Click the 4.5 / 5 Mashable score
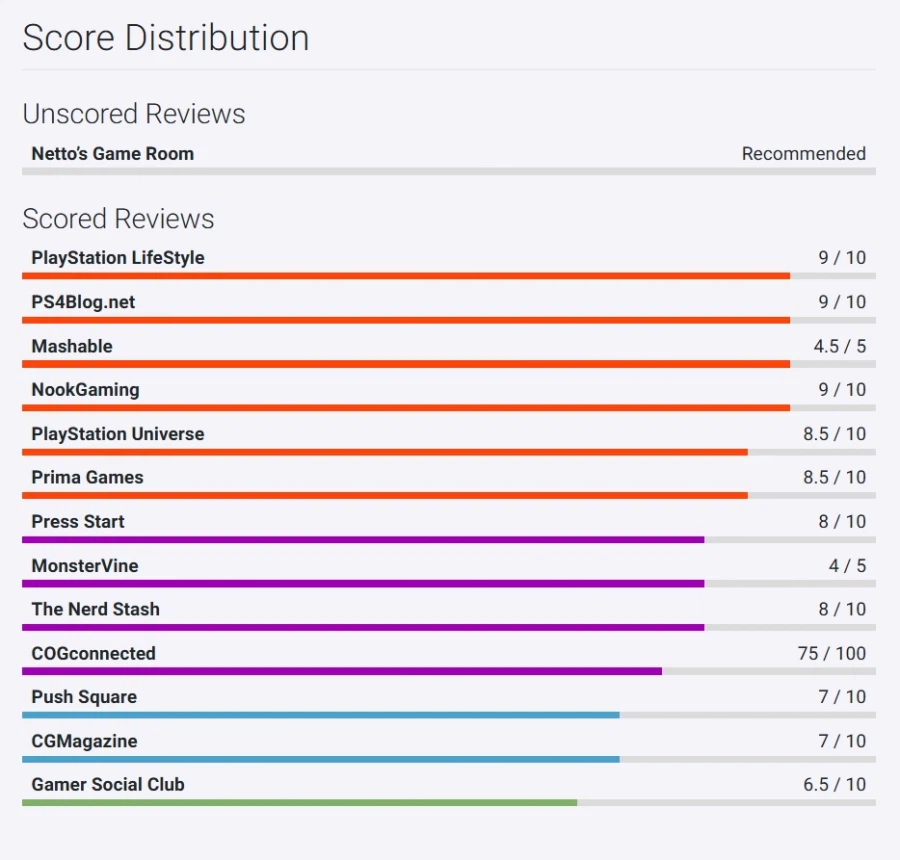The height and width of the screenshot is (860, 900). (839, 346)
